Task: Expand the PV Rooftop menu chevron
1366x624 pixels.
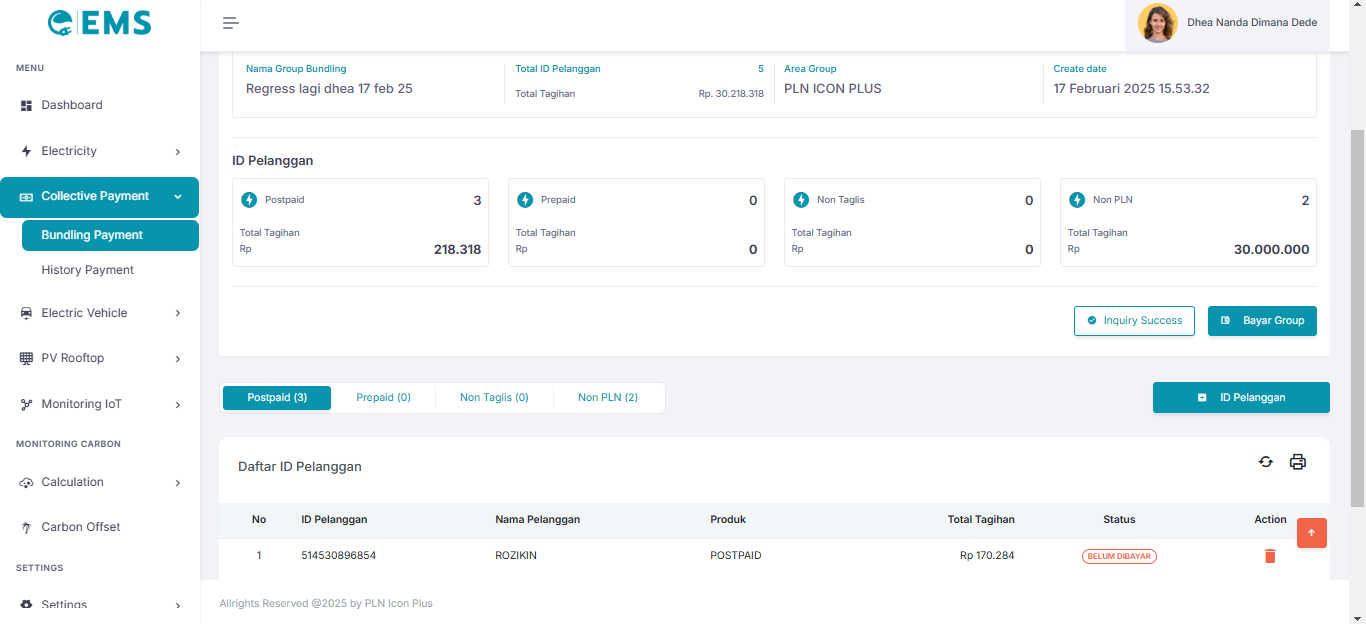Action: [x=178, y=359]
